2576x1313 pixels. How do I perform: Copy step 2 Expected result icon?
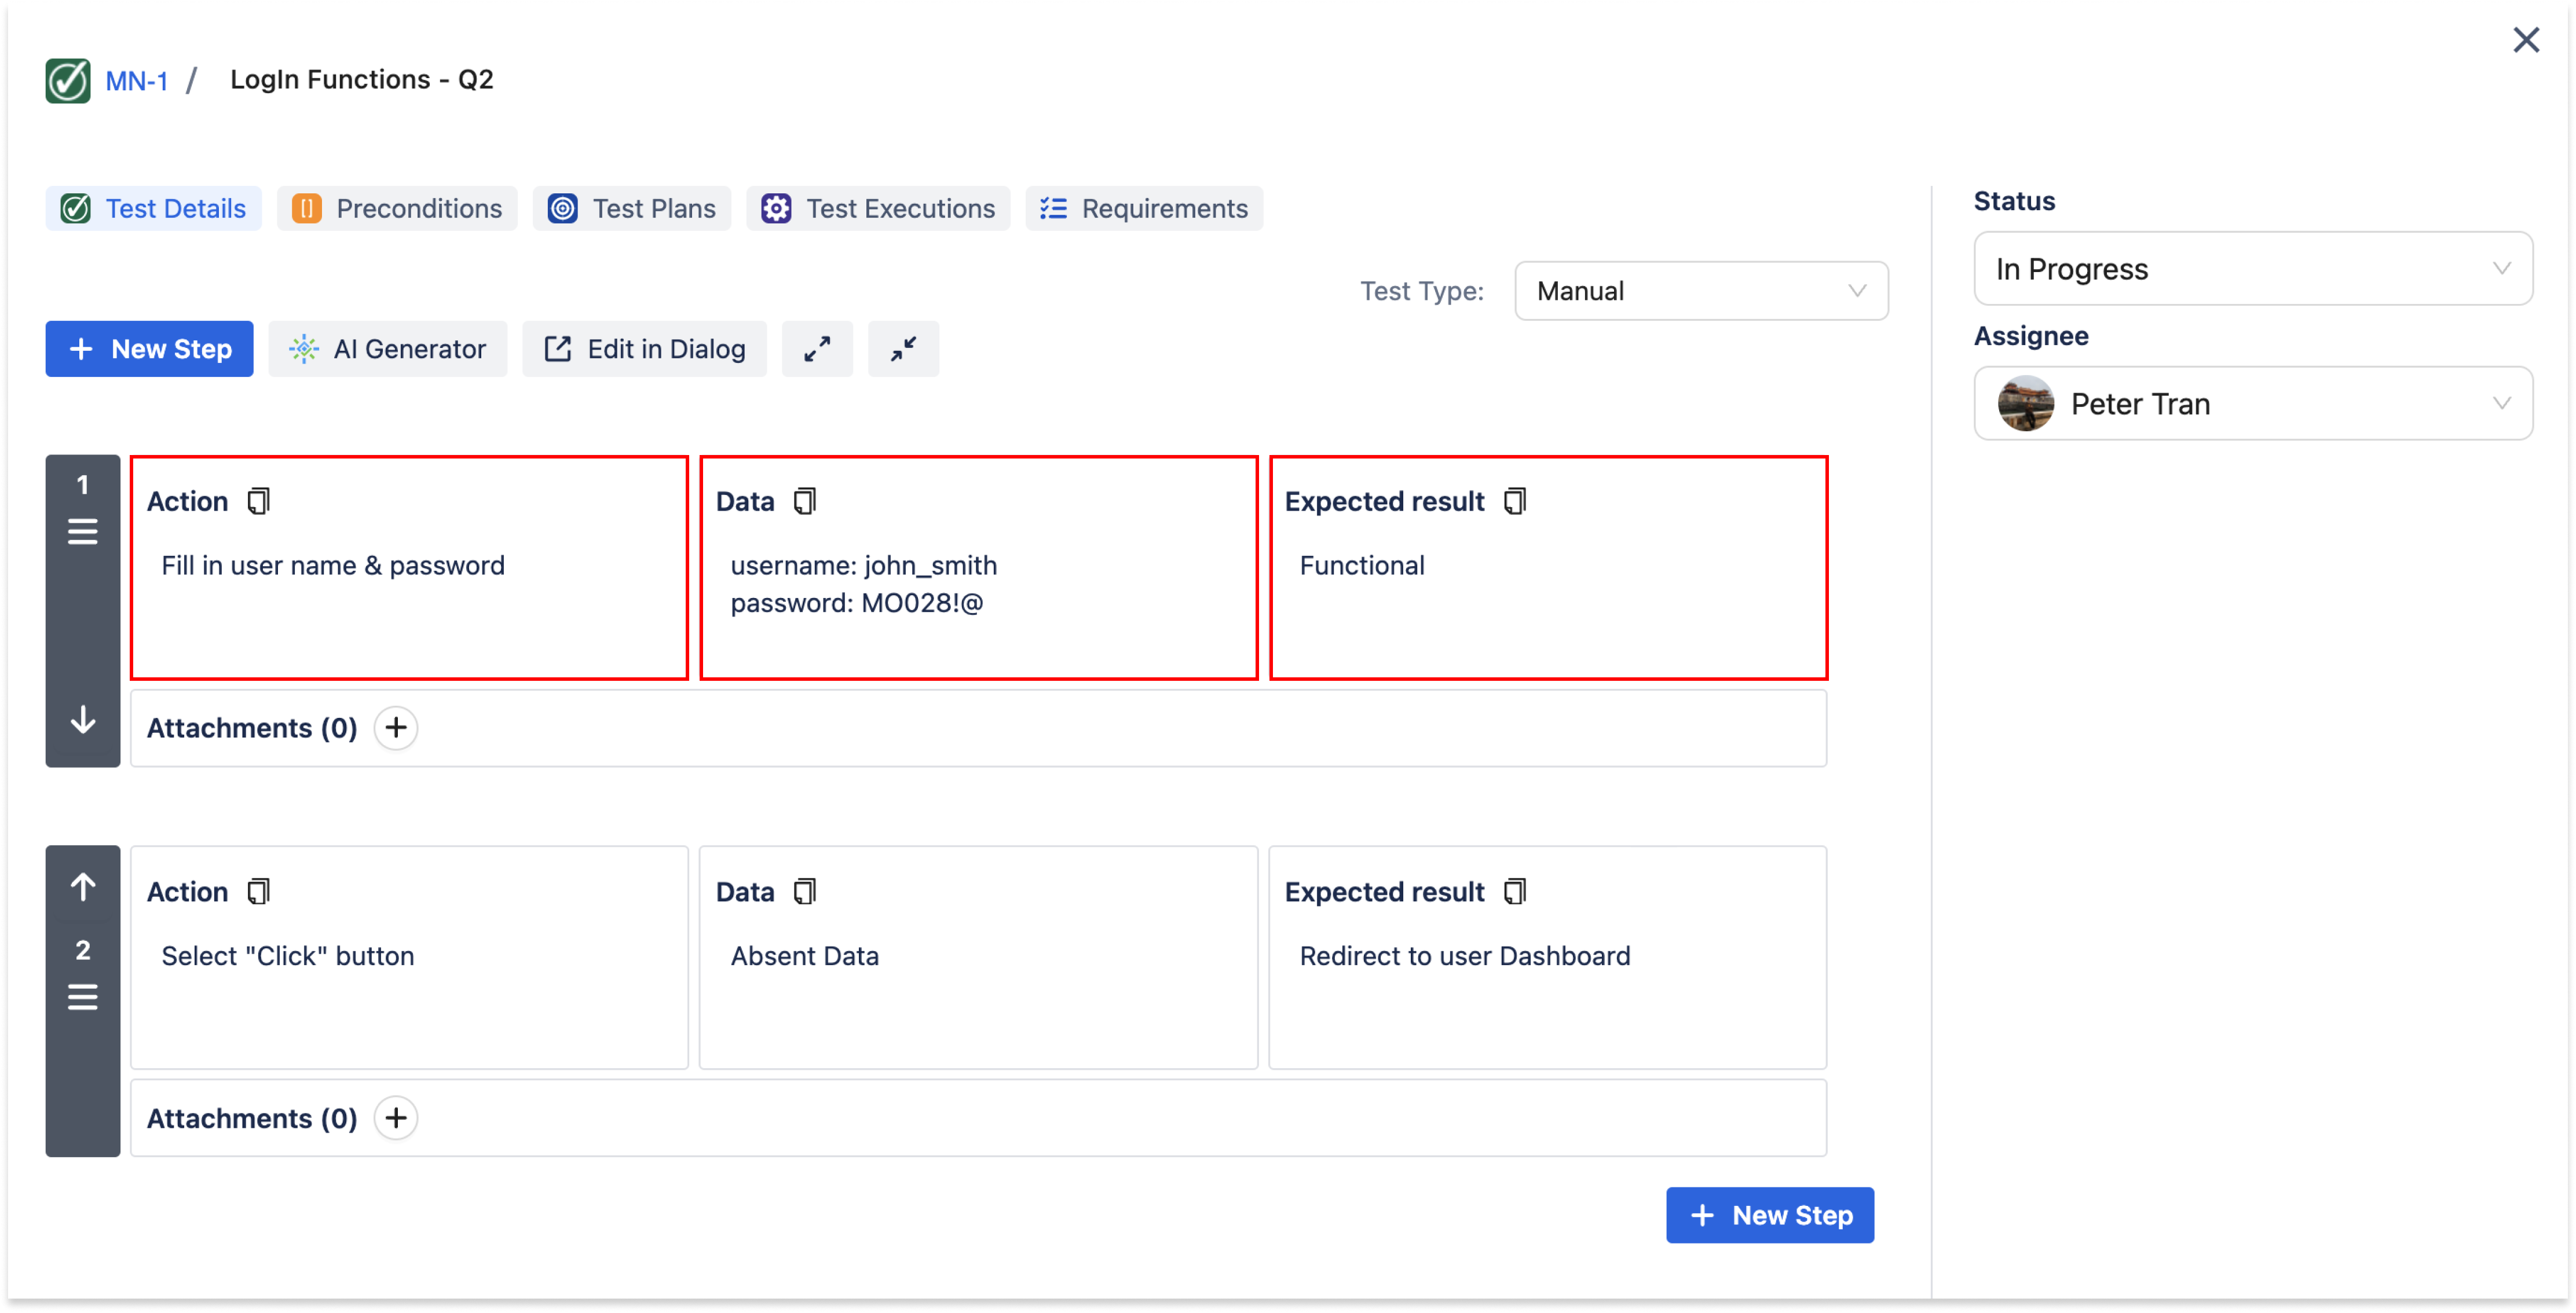1515,891
